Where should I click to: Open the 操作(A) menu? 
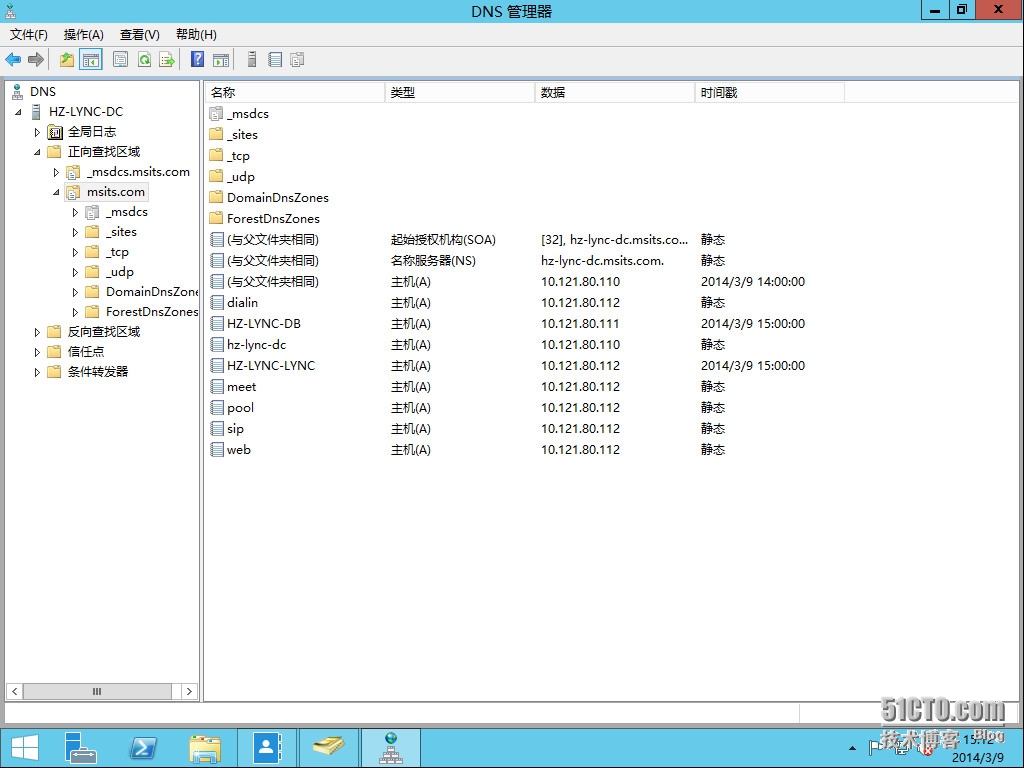click(x=84, y=35)
